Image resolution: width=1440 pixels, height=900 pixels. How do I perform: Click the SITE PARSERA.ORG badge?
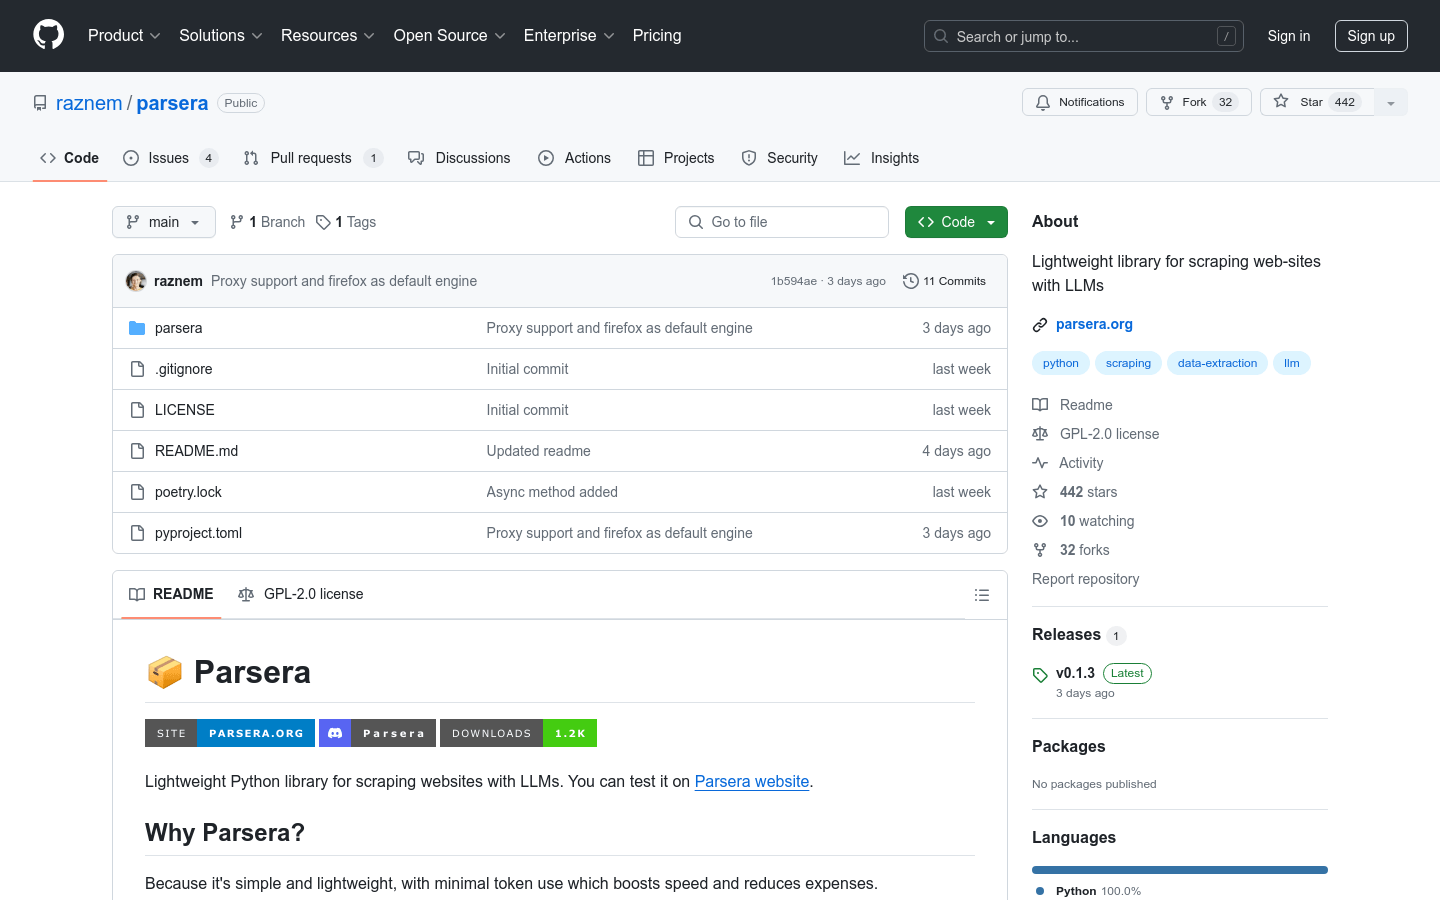tap(230, 733)
